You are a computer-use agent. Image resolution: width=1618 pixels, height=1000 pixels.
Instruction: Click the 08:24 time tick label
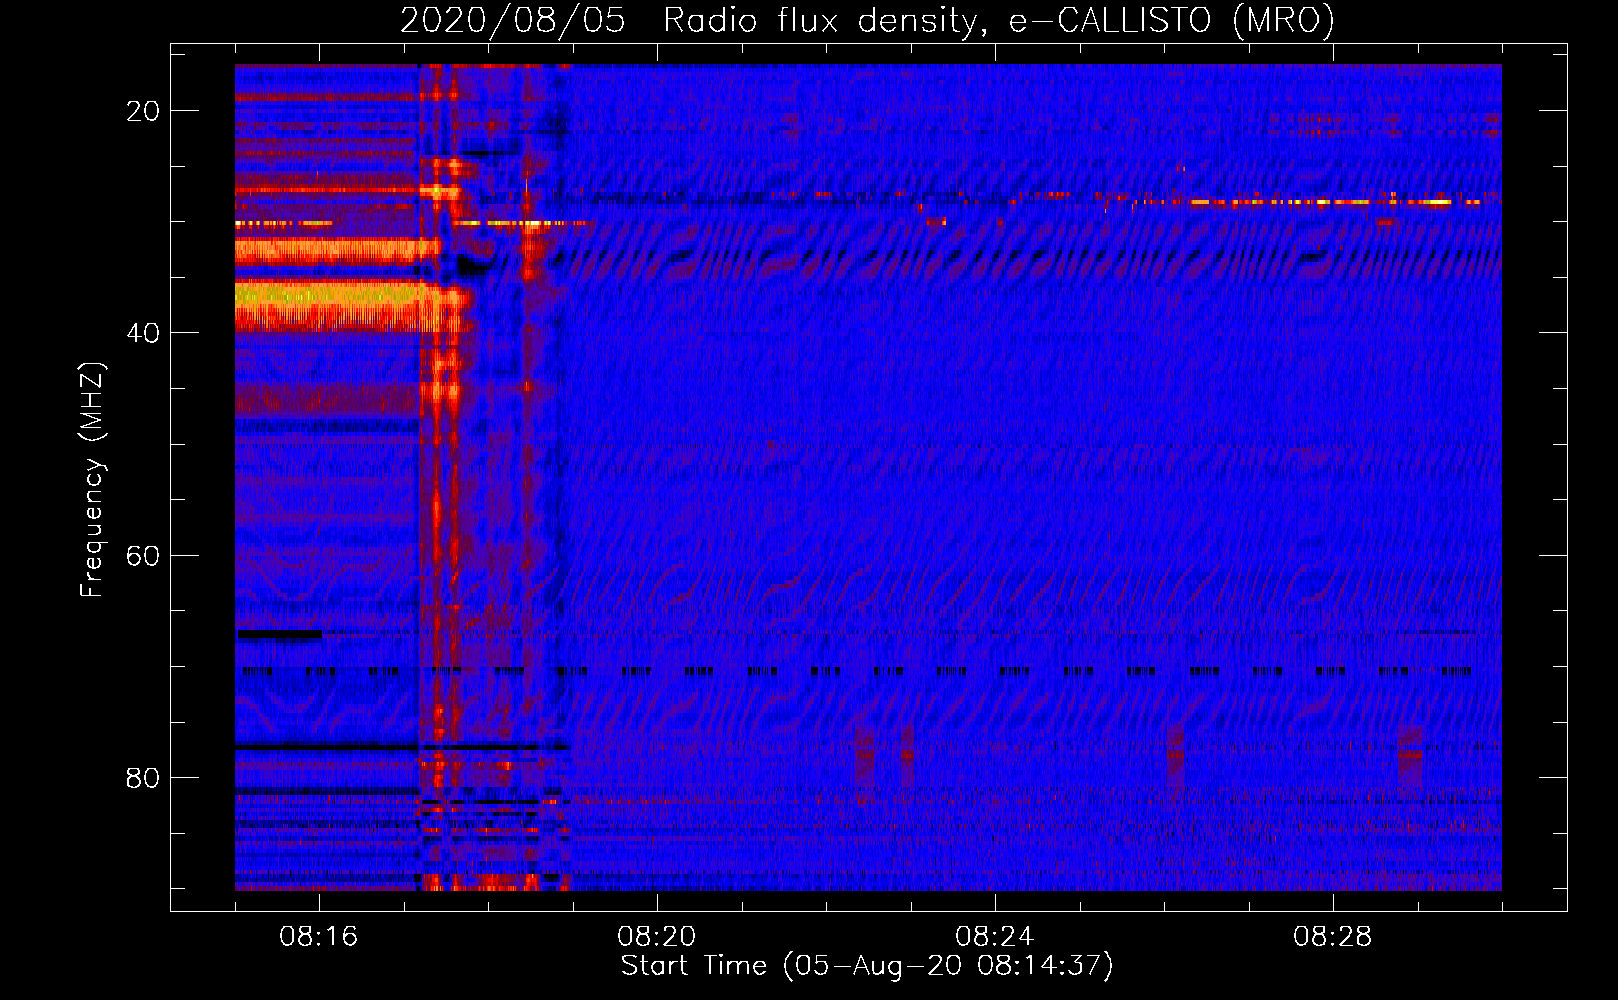point(995,937)
